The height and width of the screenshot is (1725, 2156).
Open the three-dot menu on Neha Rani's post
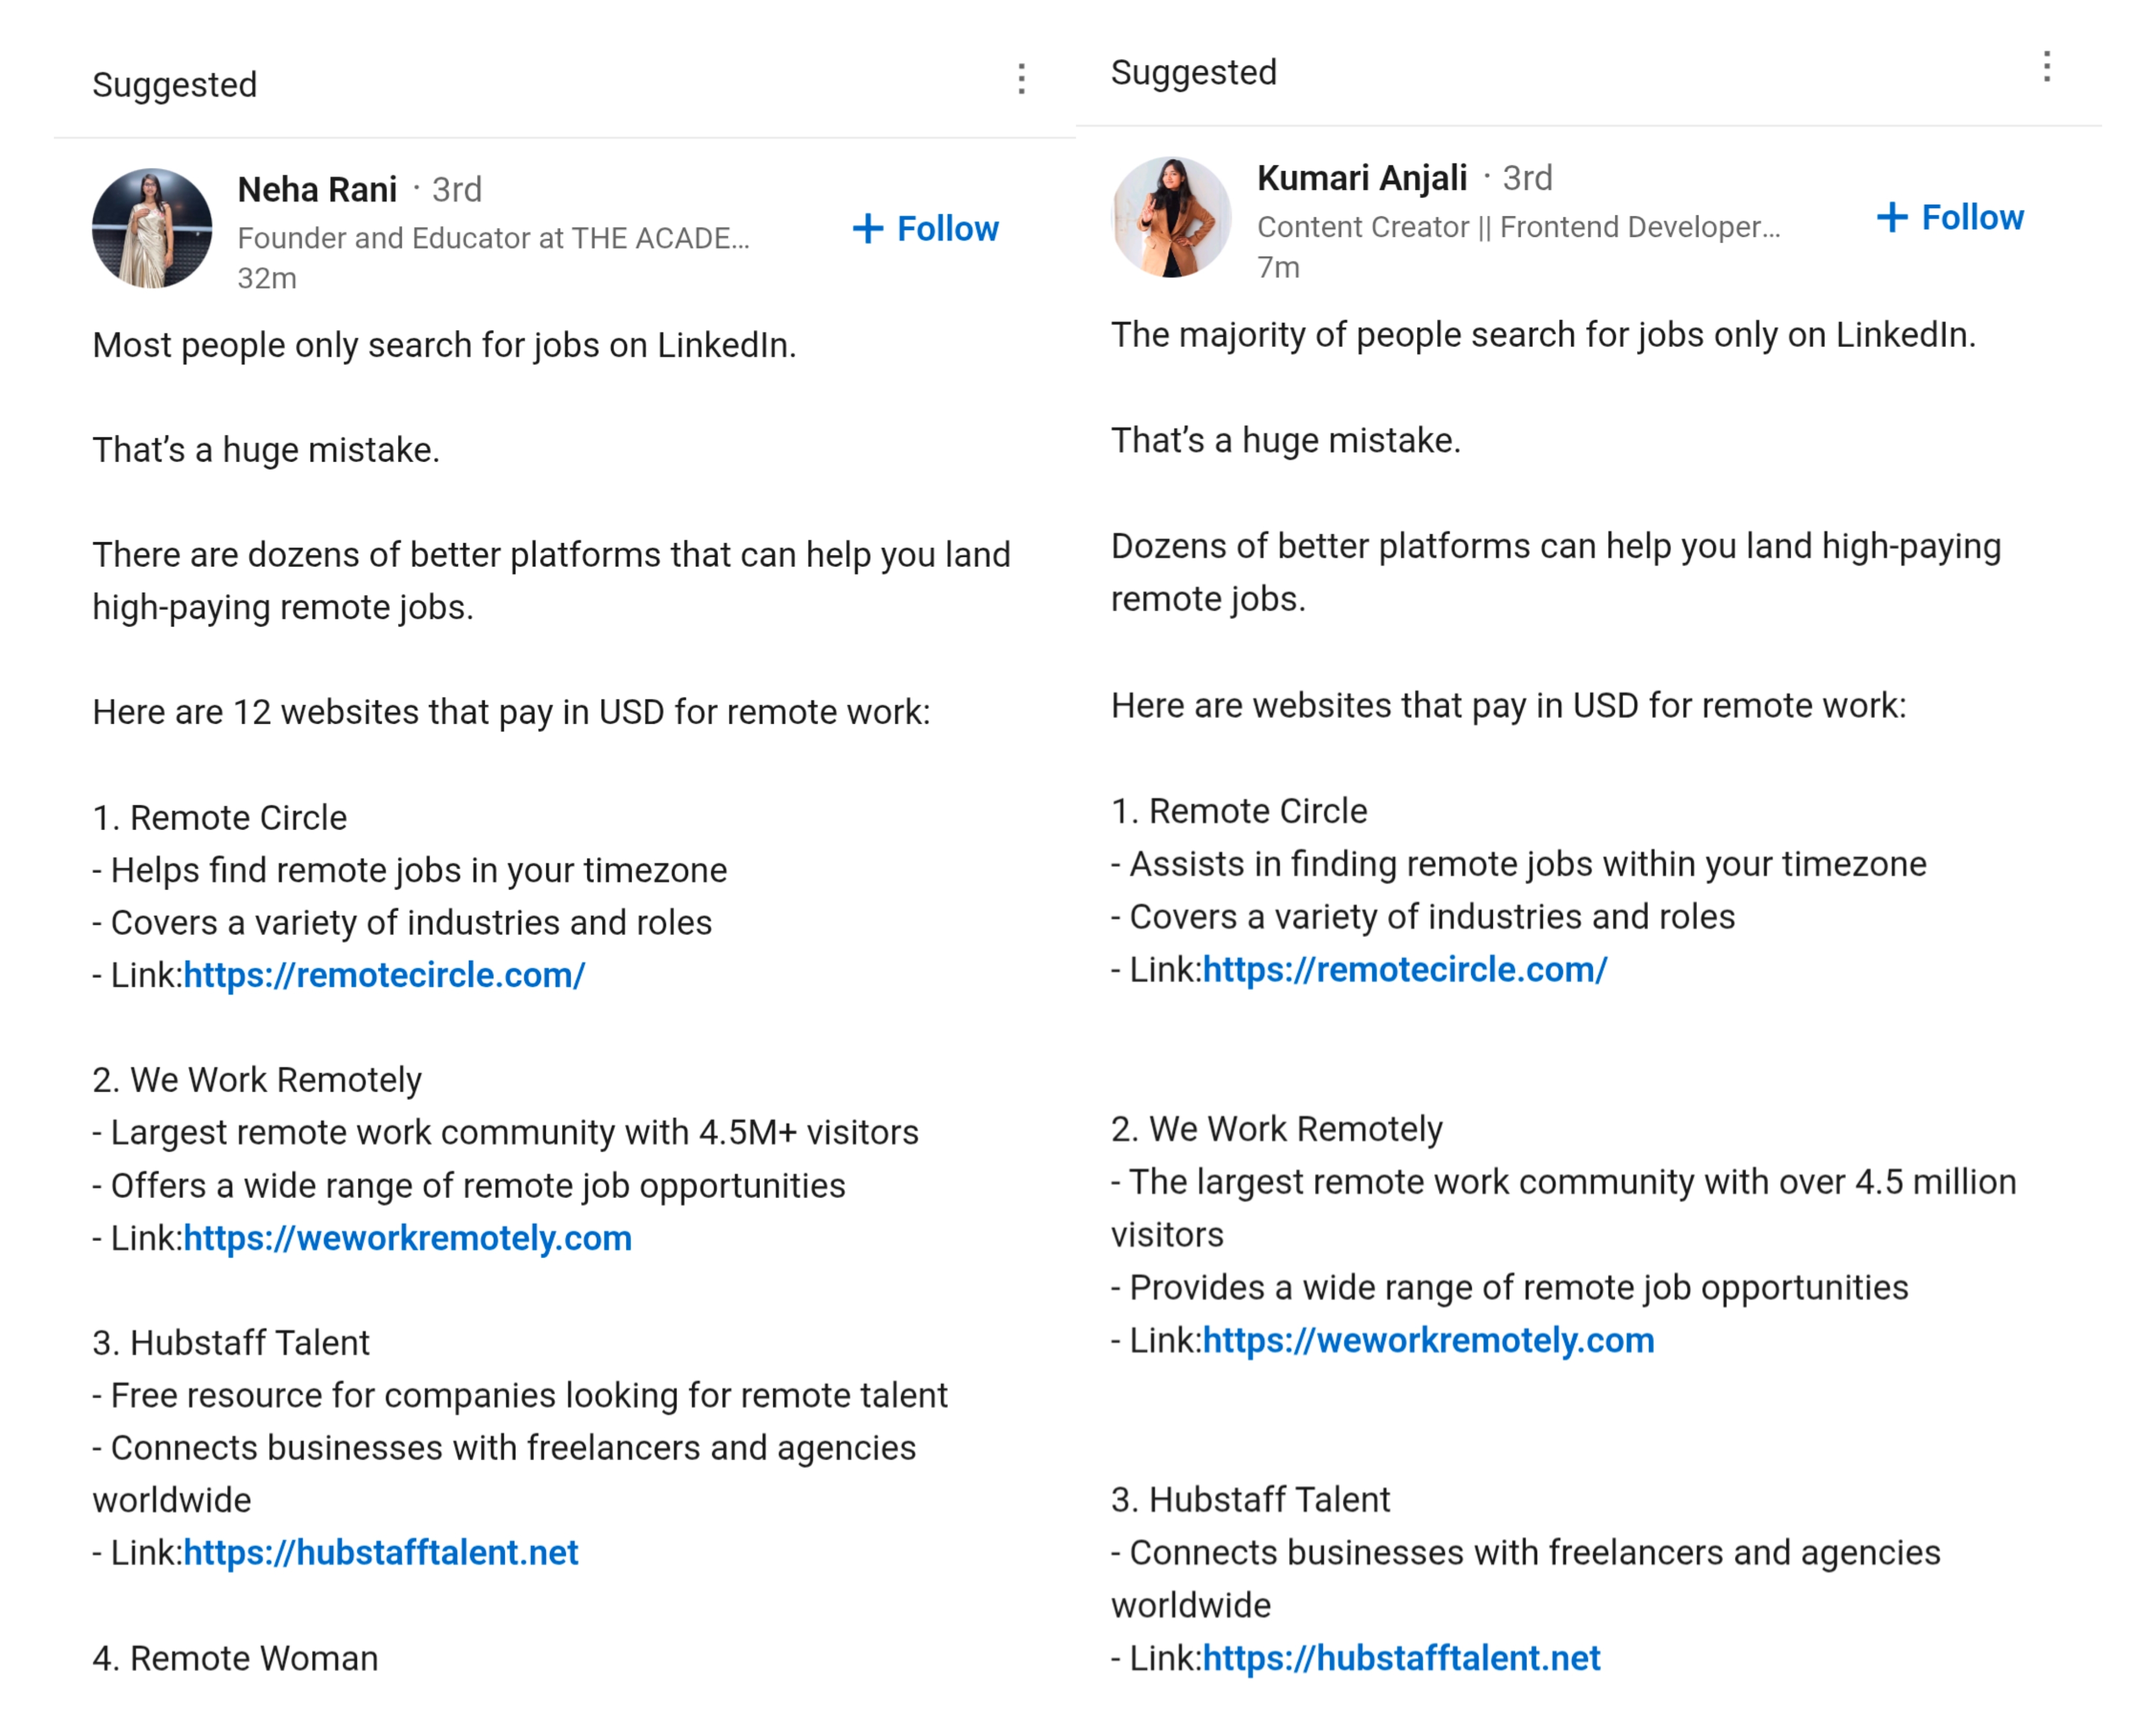click(1021, 79)
